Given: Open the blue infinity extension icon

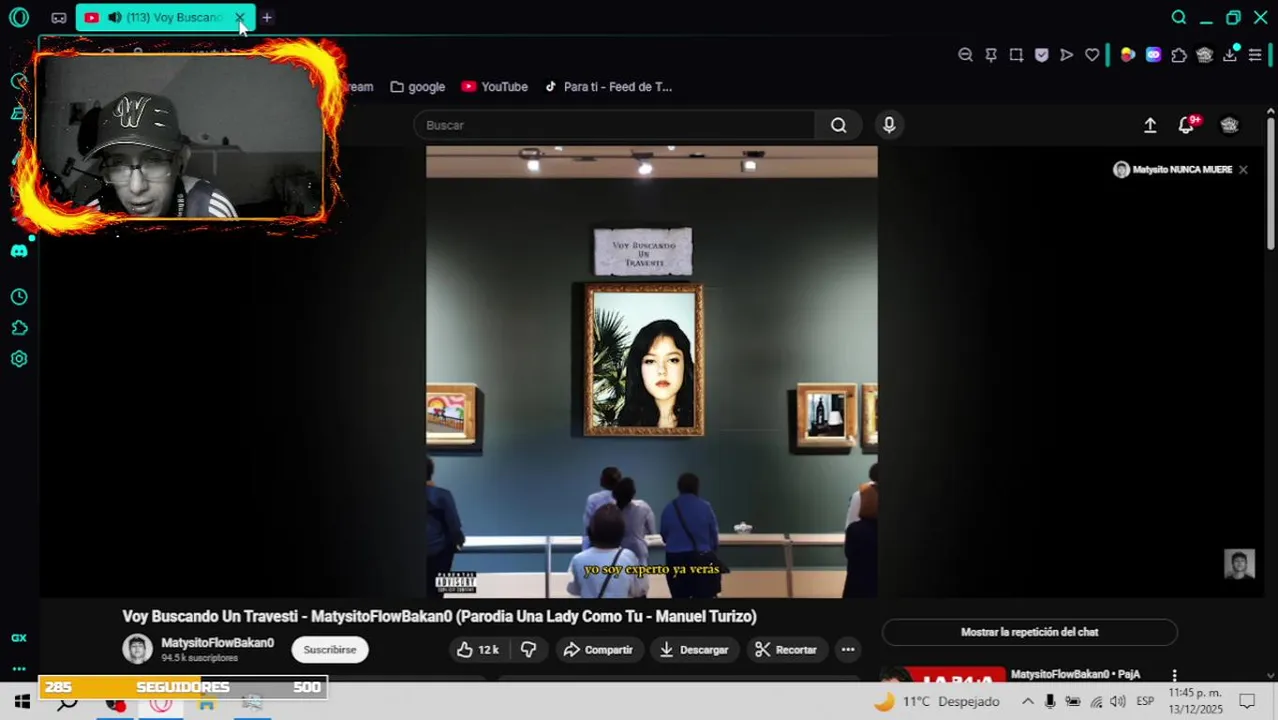Looking at the screenshot, I should tap(1153, 55).
